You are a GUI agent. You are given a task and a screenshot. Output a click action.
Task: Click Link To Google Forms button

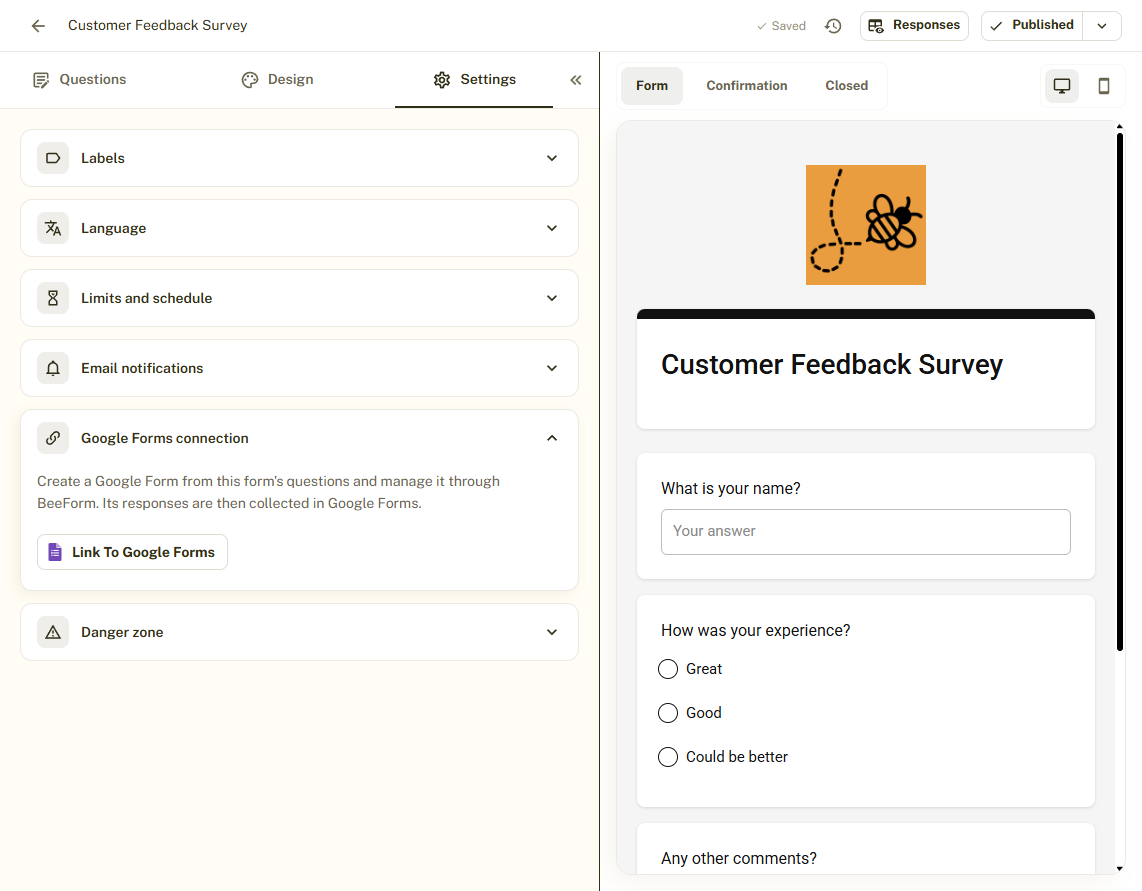tap(133, 552)
